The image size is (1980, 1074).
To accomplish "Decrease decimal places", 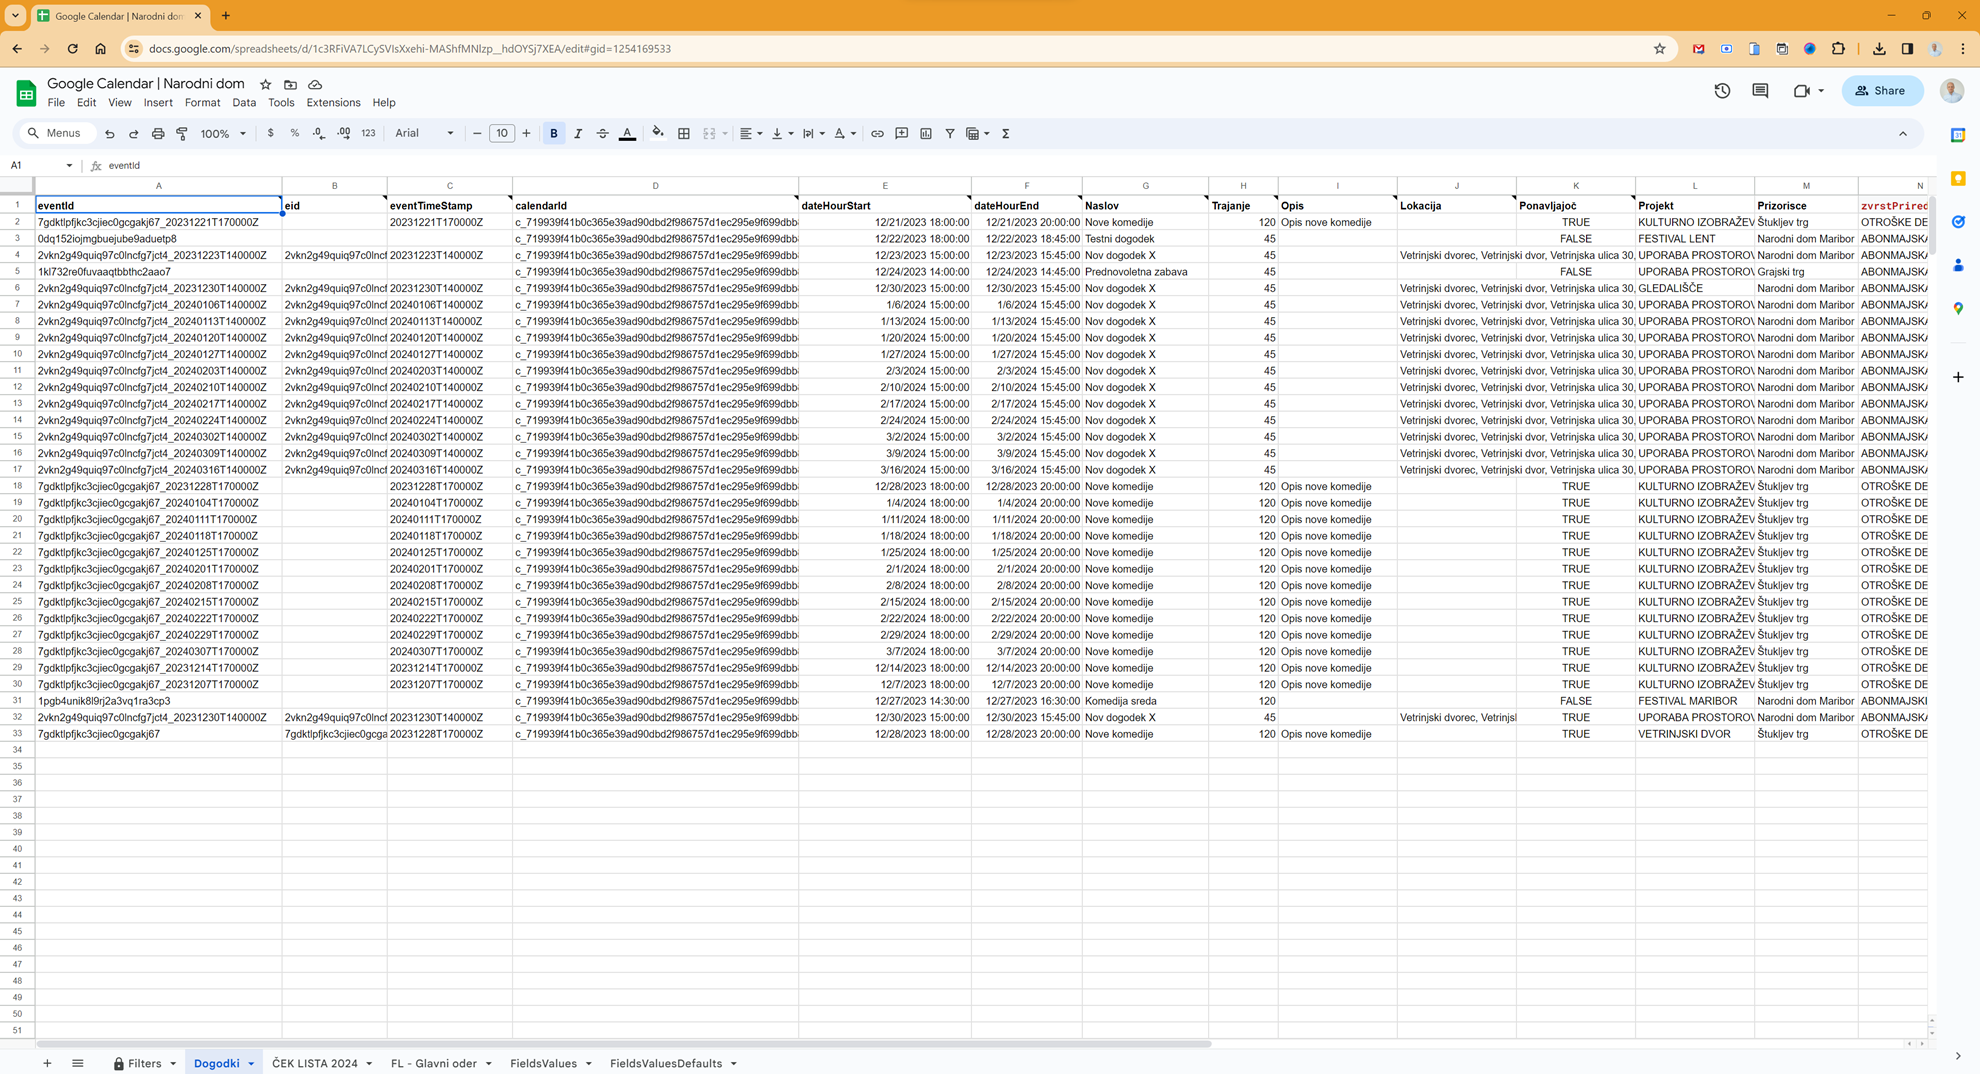I will (x=319, y=134).
